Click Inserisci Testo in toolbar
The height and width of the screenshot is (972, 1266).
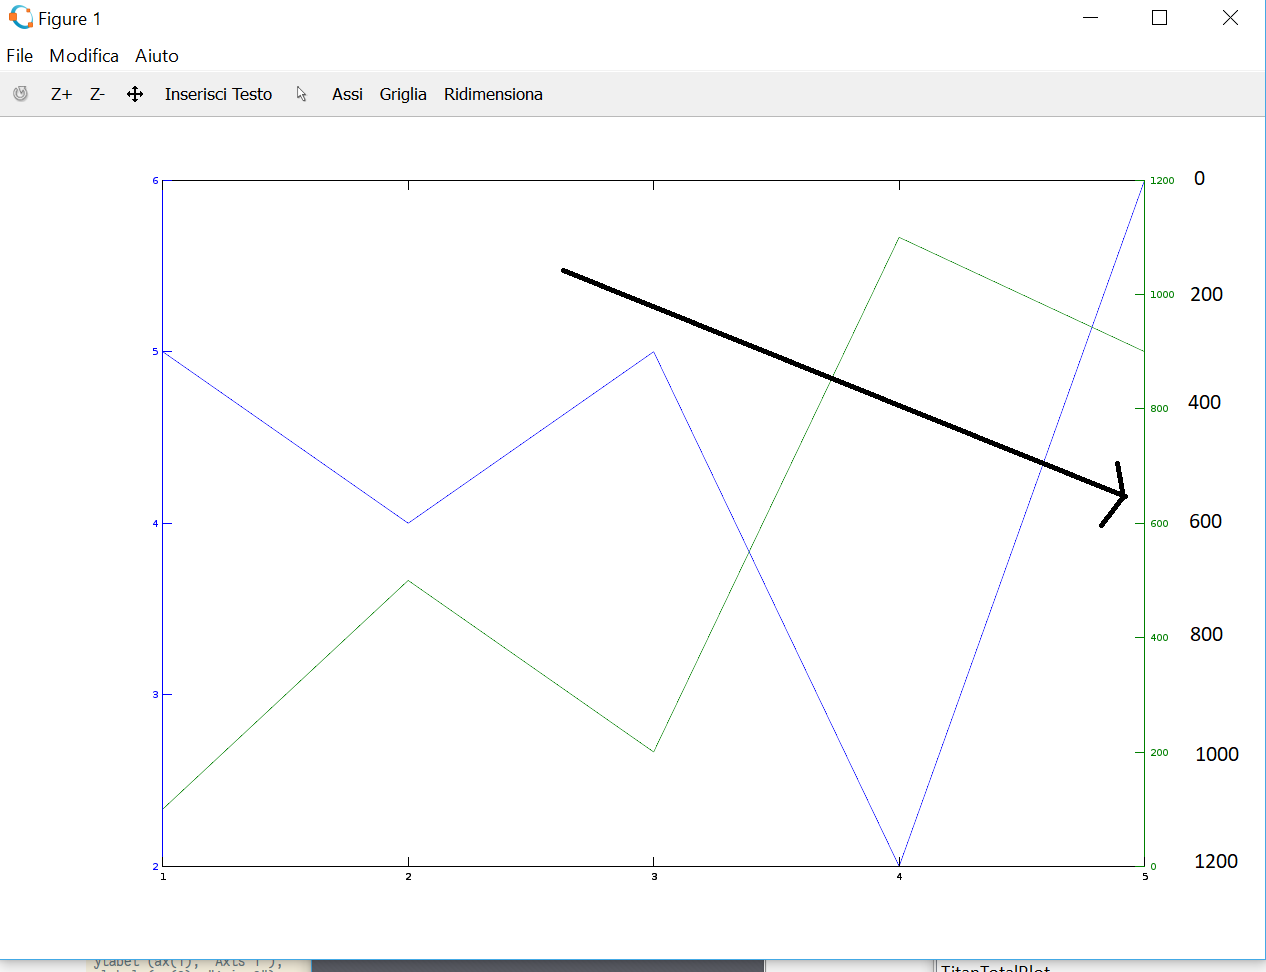(x=218, y=94)
